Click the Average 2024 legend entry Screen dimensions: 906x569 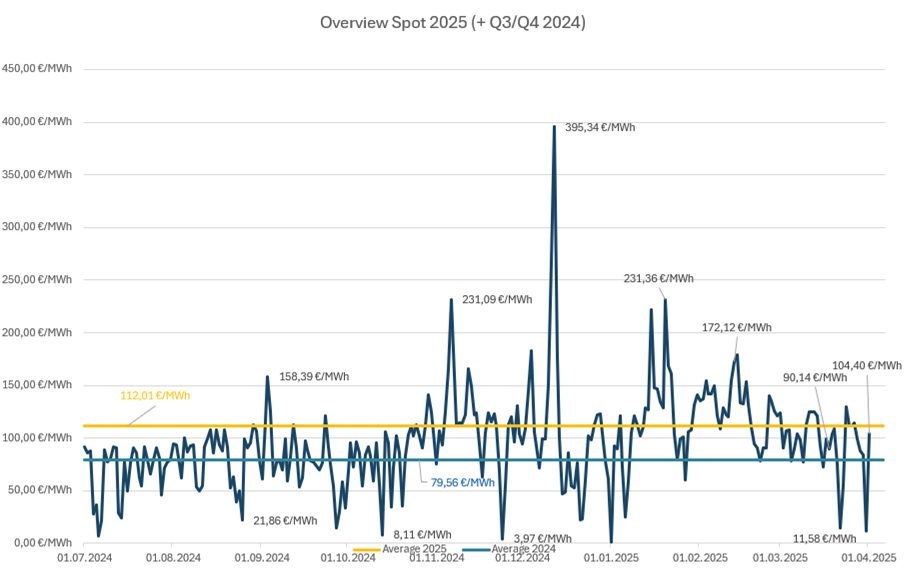click(523, 549)
